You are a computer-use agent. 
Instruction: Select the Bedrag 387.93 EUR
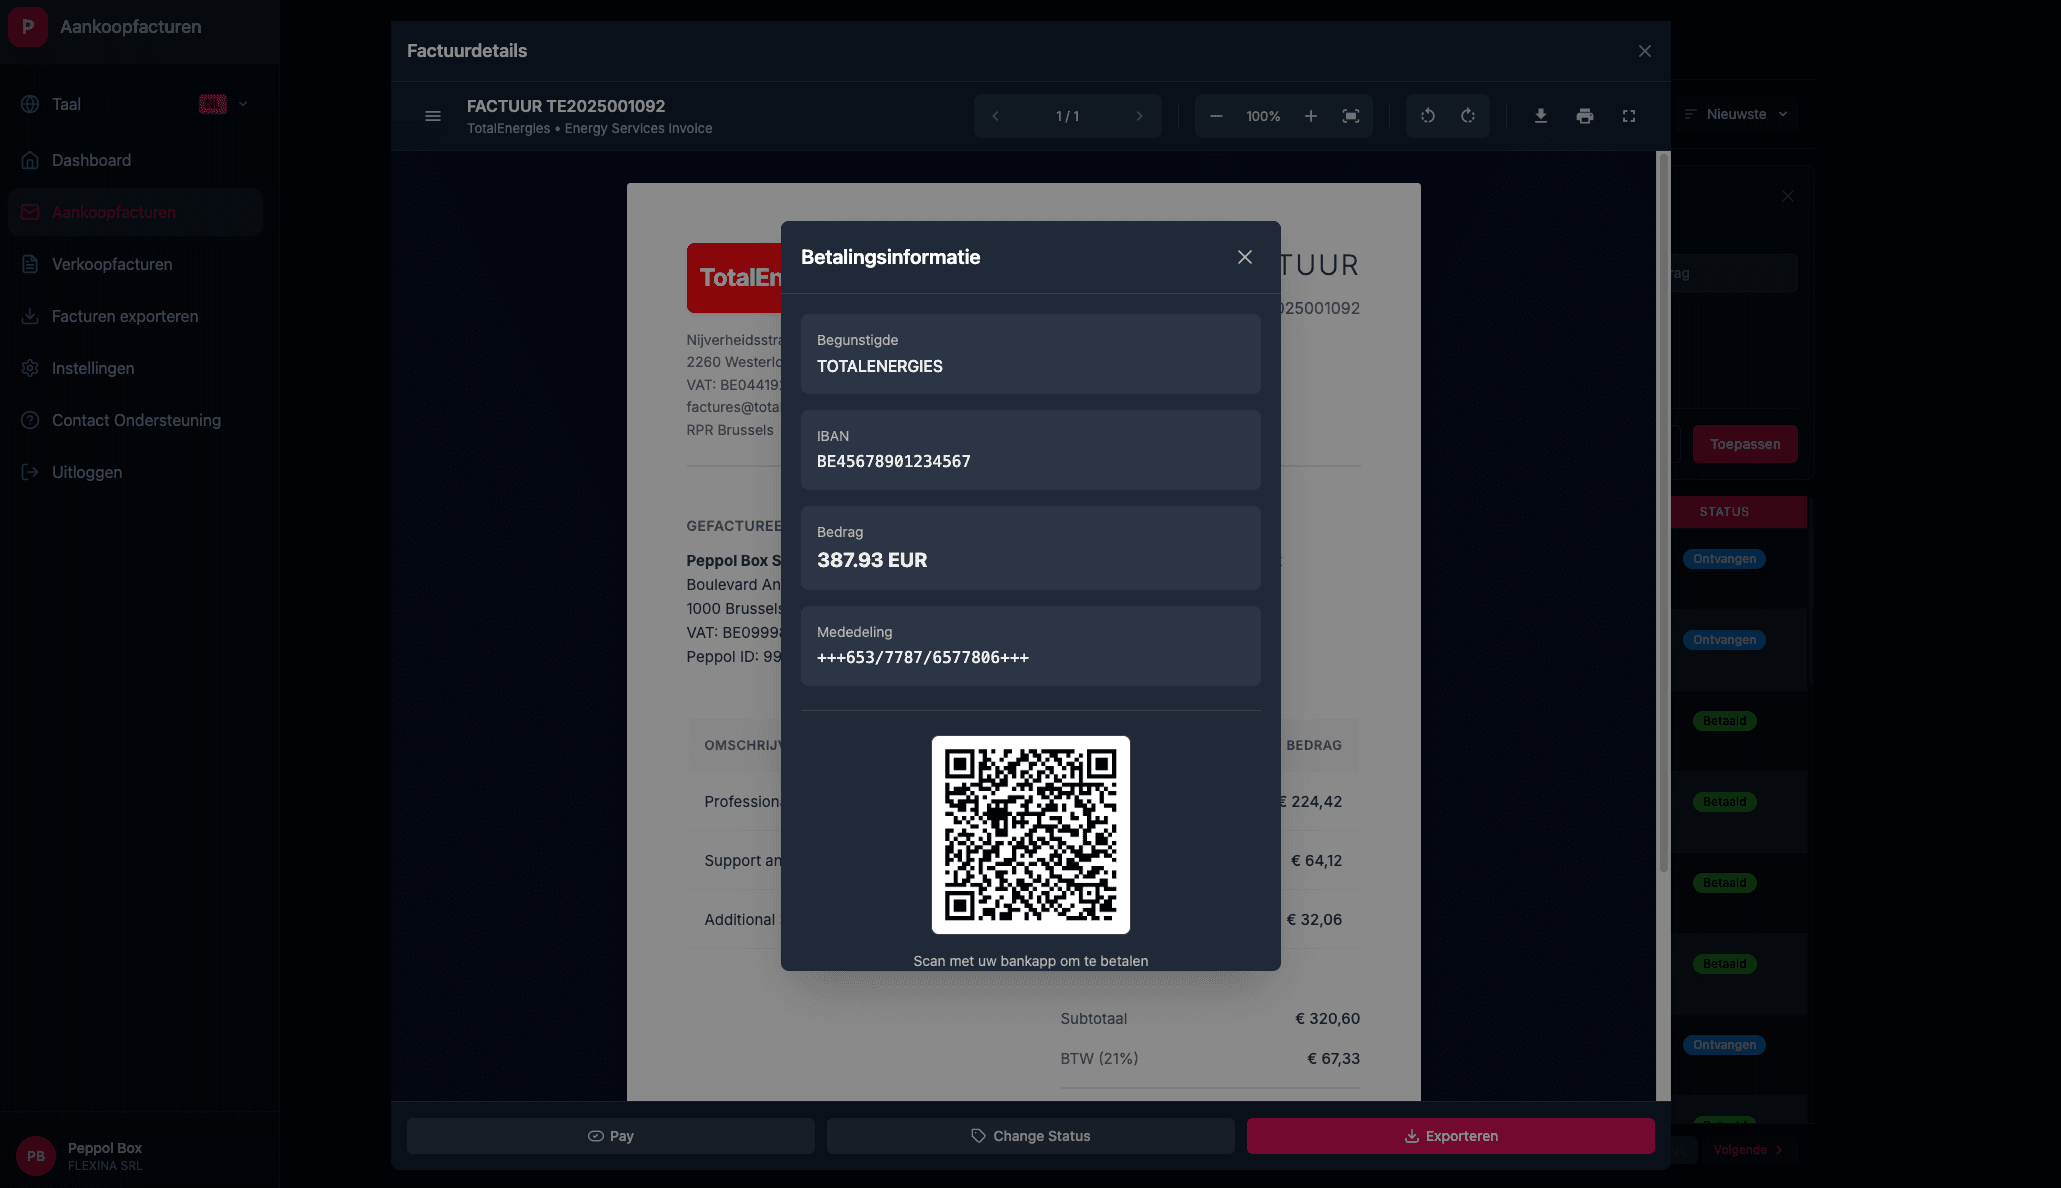(x=872, y=560)
